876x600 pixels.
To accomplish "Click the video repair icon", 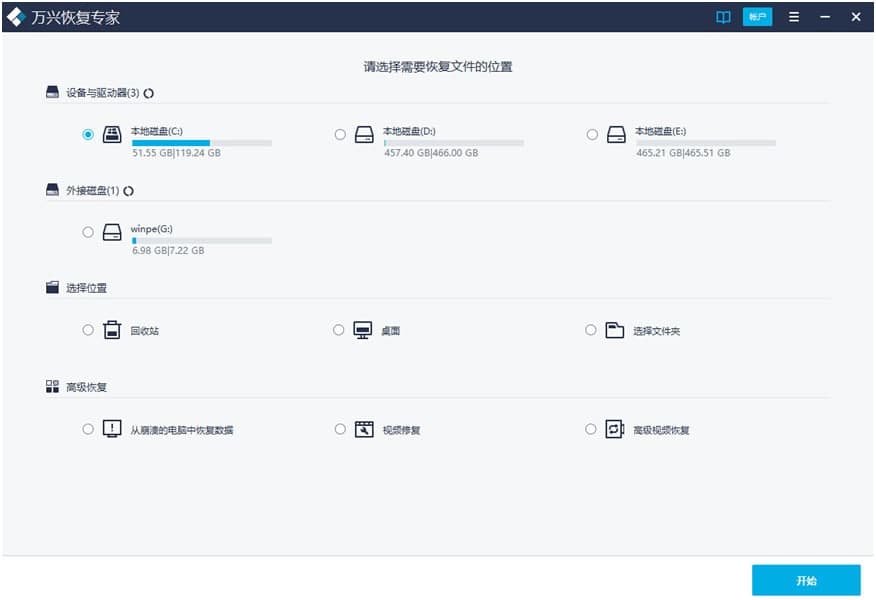I will pos(364,429).
